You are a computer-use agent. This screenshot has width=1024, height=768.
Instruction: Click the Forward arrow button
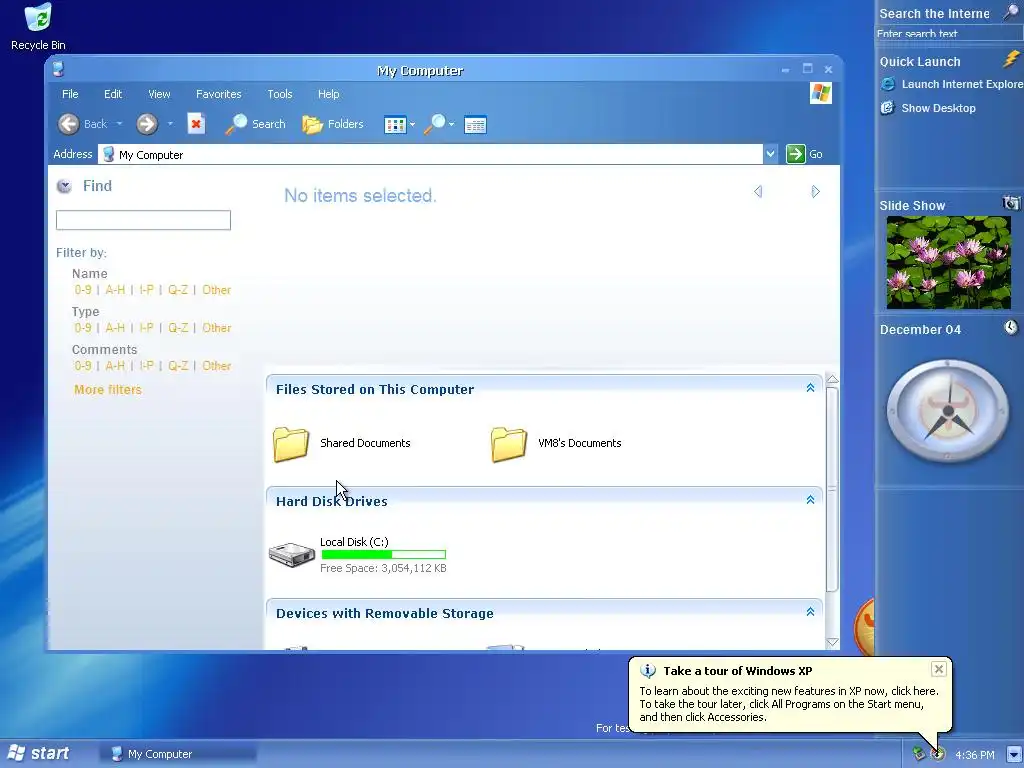pos(147,124)
